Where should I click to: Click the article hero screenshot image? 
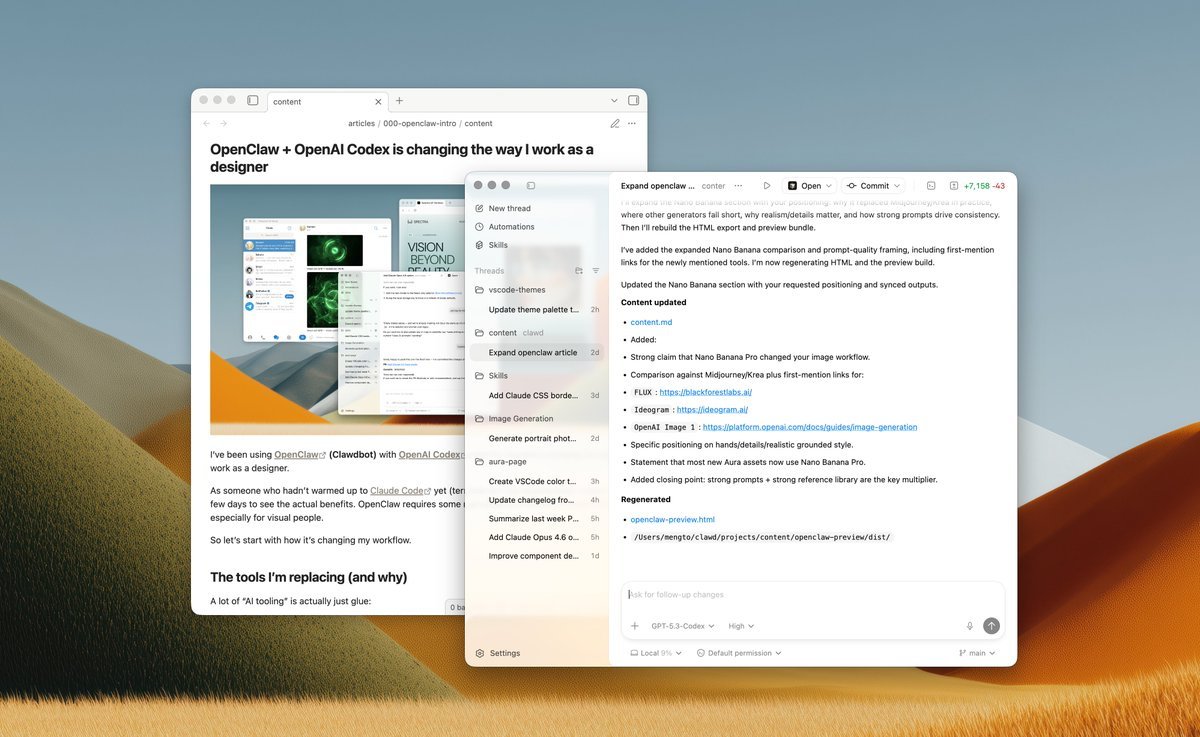tap(338, 309)
